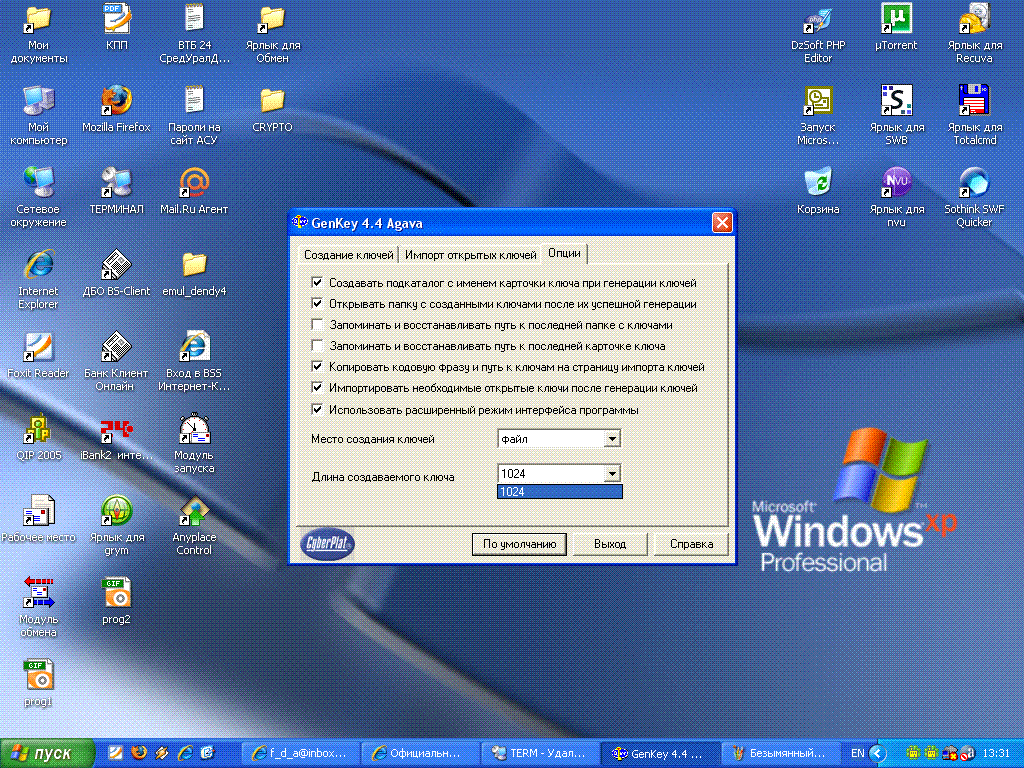Open the µTorrent desktop shortcut

[895, 19]
